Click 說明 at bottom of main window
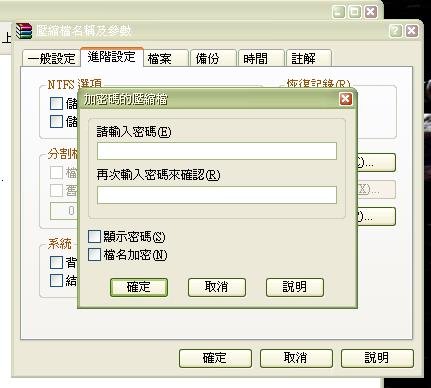Image resolution: width=431 pixels, height=388 pixels. [x=377, y=358]
